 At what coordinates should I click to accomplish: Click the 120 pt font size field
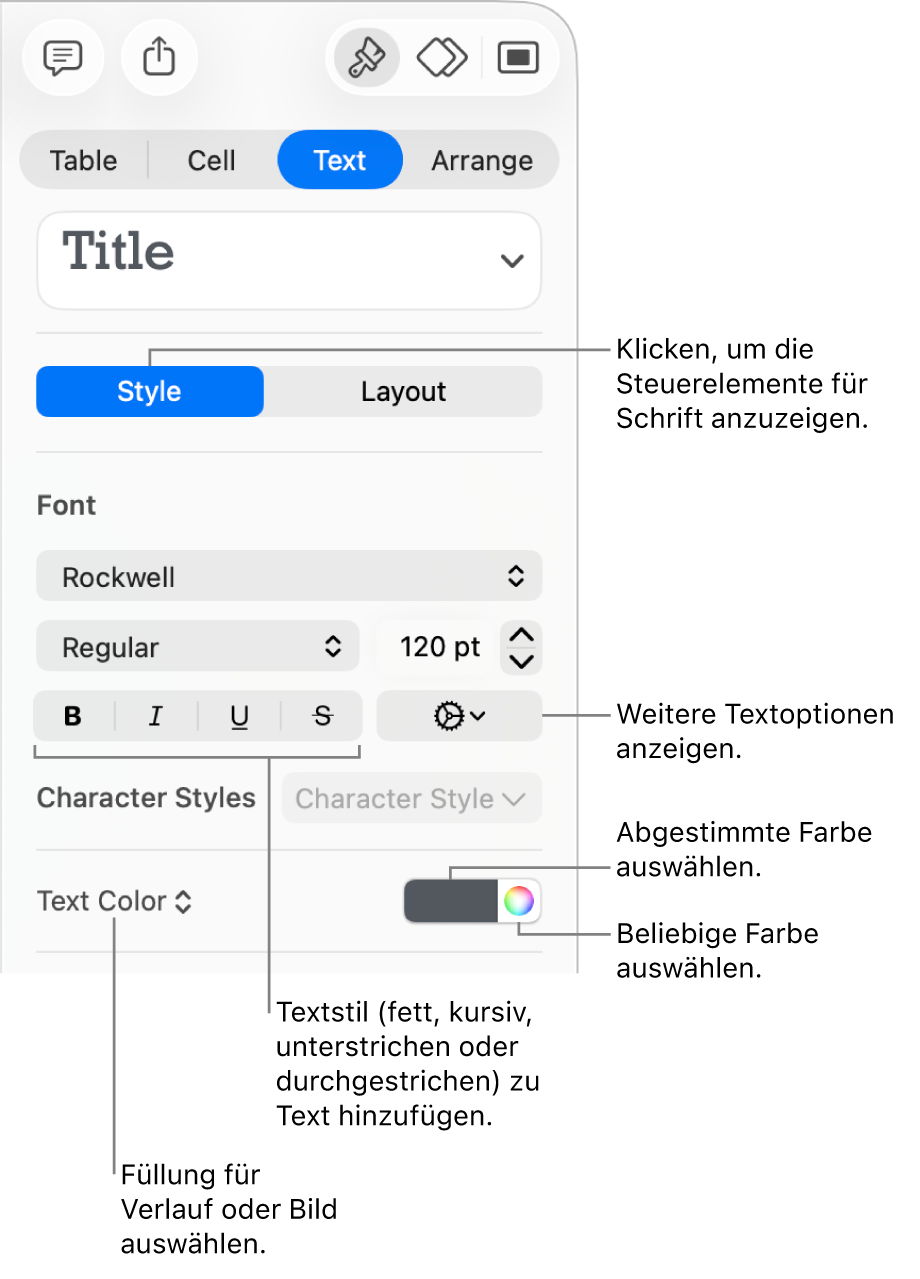439,647
